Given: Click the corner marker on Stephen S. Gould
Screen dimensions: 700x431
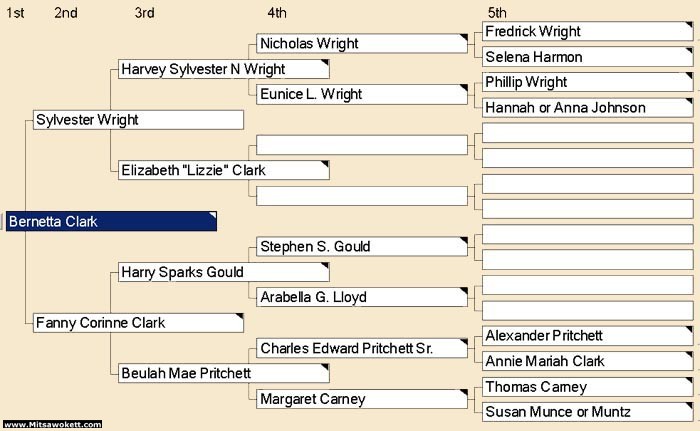Looking at the screenshot, I should pos(463,240).
